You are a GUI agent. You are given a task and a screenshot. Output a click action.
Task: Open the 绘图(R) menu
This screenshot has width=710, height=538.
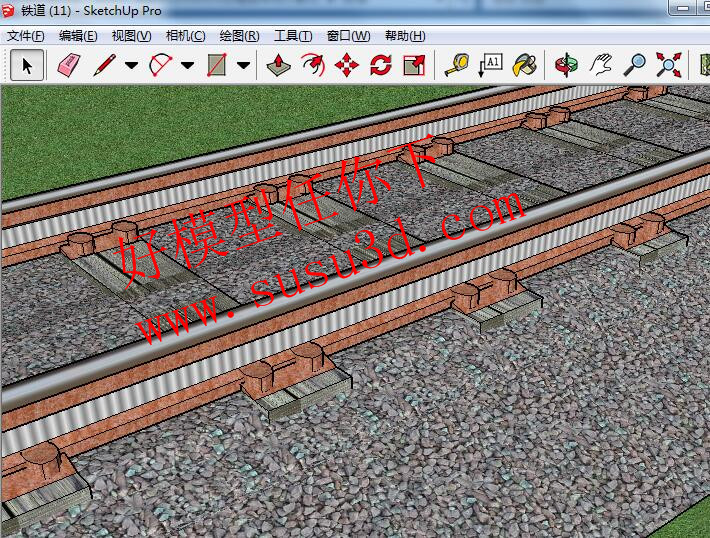[240, 36]
